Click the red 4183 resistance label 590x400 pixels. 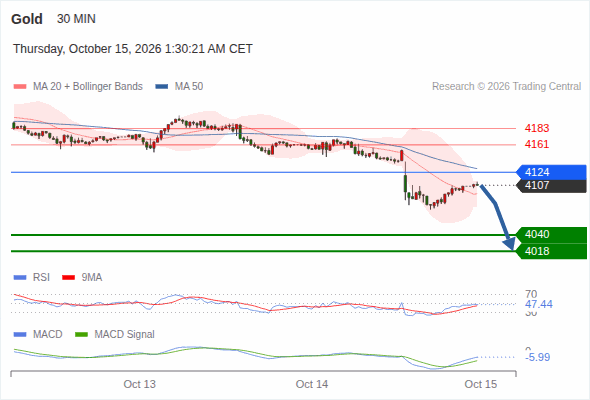pos(537,128)
